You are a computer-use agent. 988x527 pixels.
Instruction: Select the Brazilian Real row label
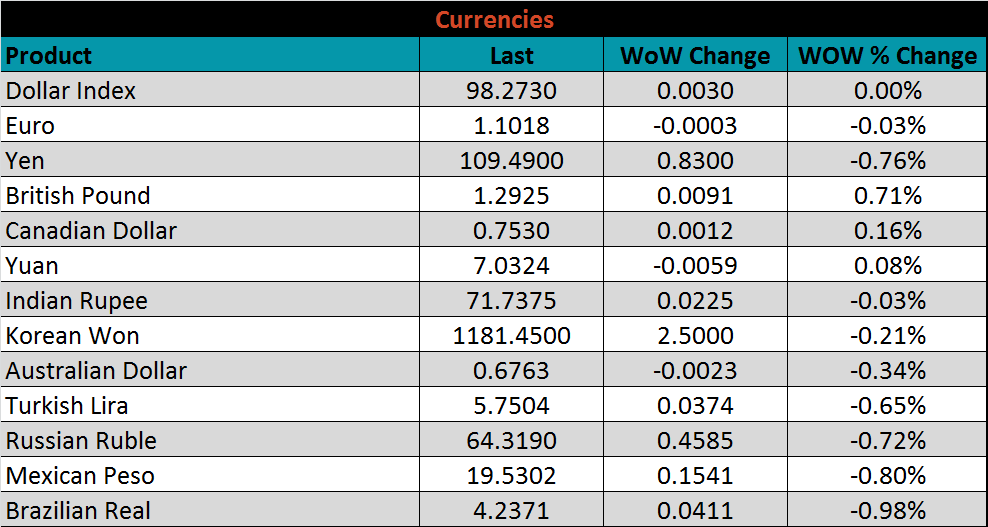(78, 511)
